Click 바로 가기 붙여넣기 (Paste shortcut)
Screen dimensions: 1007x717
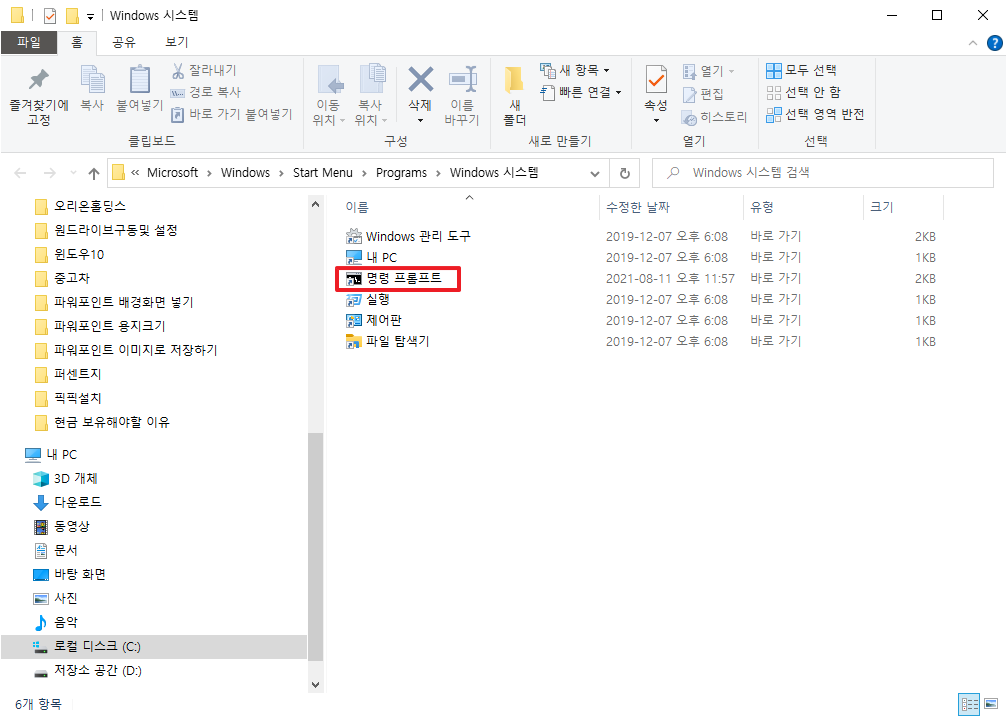[x=232, y=114]
